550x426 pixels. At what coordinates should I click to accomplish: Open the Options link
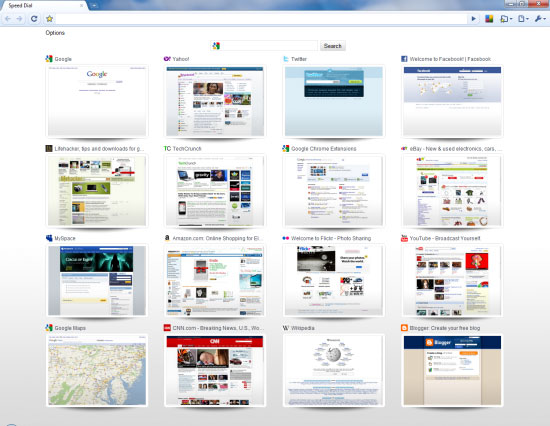[55, 33]
